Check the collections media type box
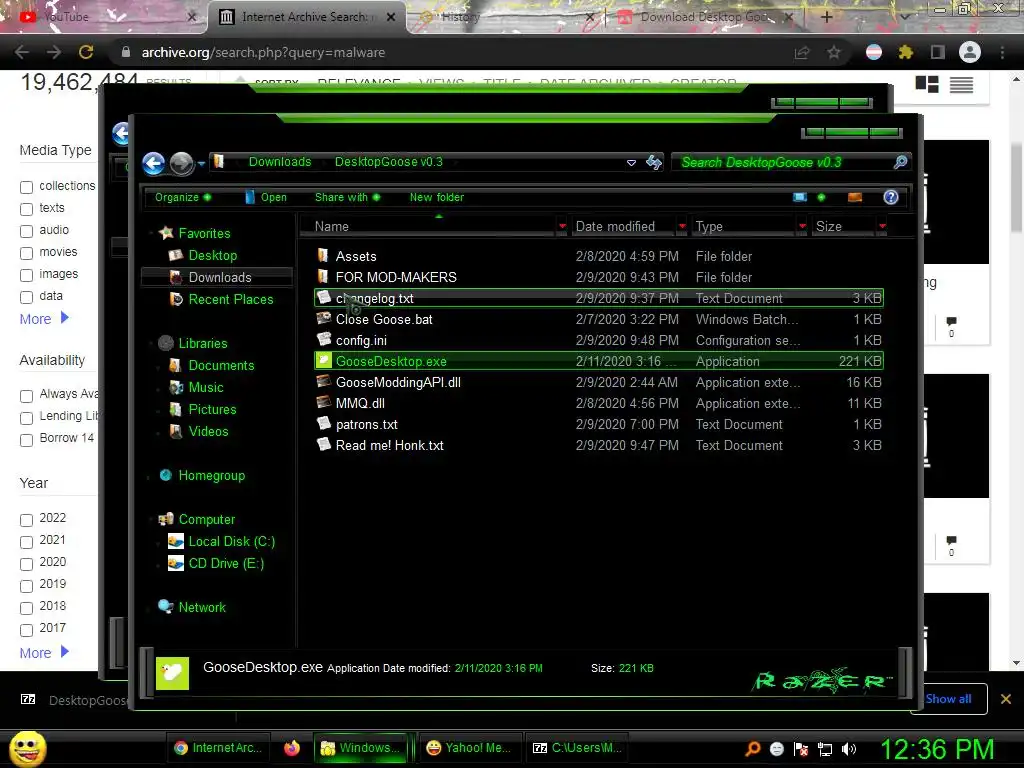 point(26,187)
